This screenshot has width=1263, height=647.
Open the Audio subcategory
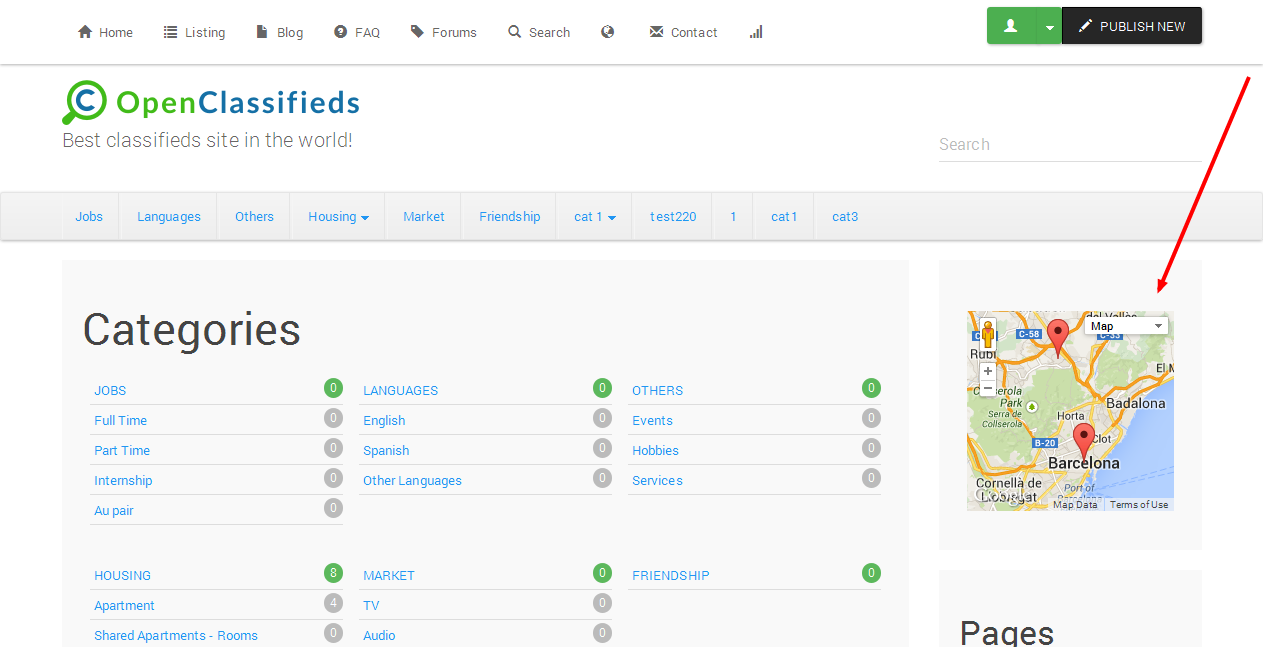pos(379,636)
